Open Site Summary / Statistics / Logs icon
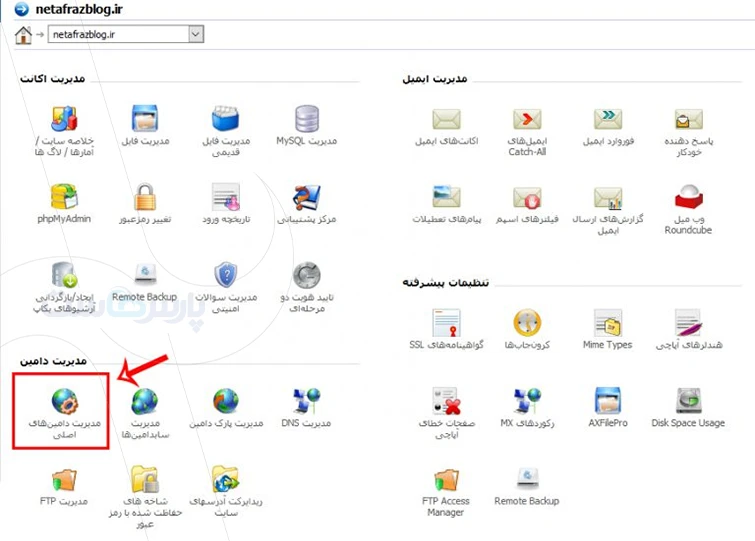This screenshot has height=541, width=755. tap(64, 118)
